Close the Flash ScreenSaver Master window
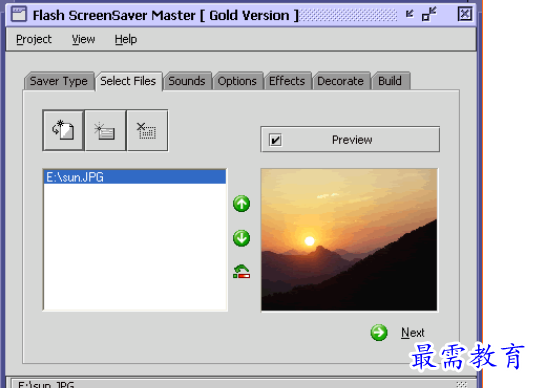 pos(465,14)
